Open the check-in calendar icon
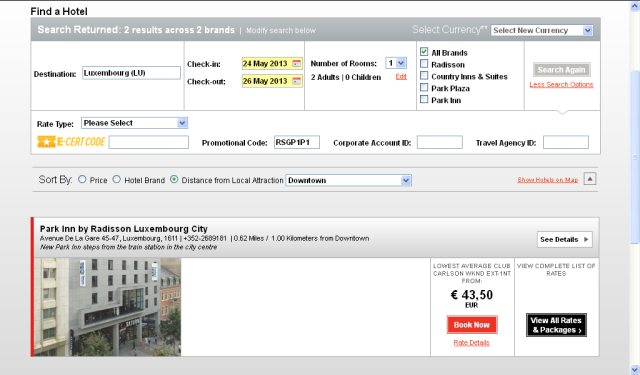Viewport: 640px width, 375px height. [297, 64]
